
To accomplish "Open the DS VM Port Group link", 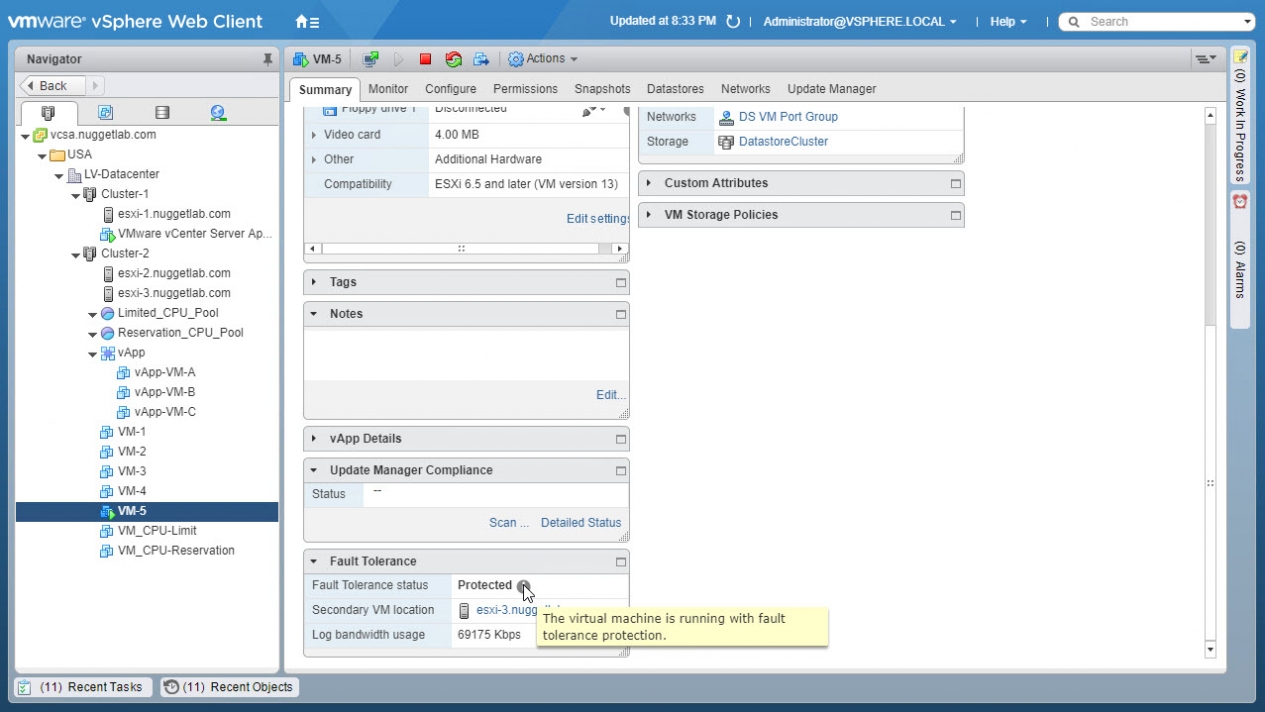I will point(788,117).
